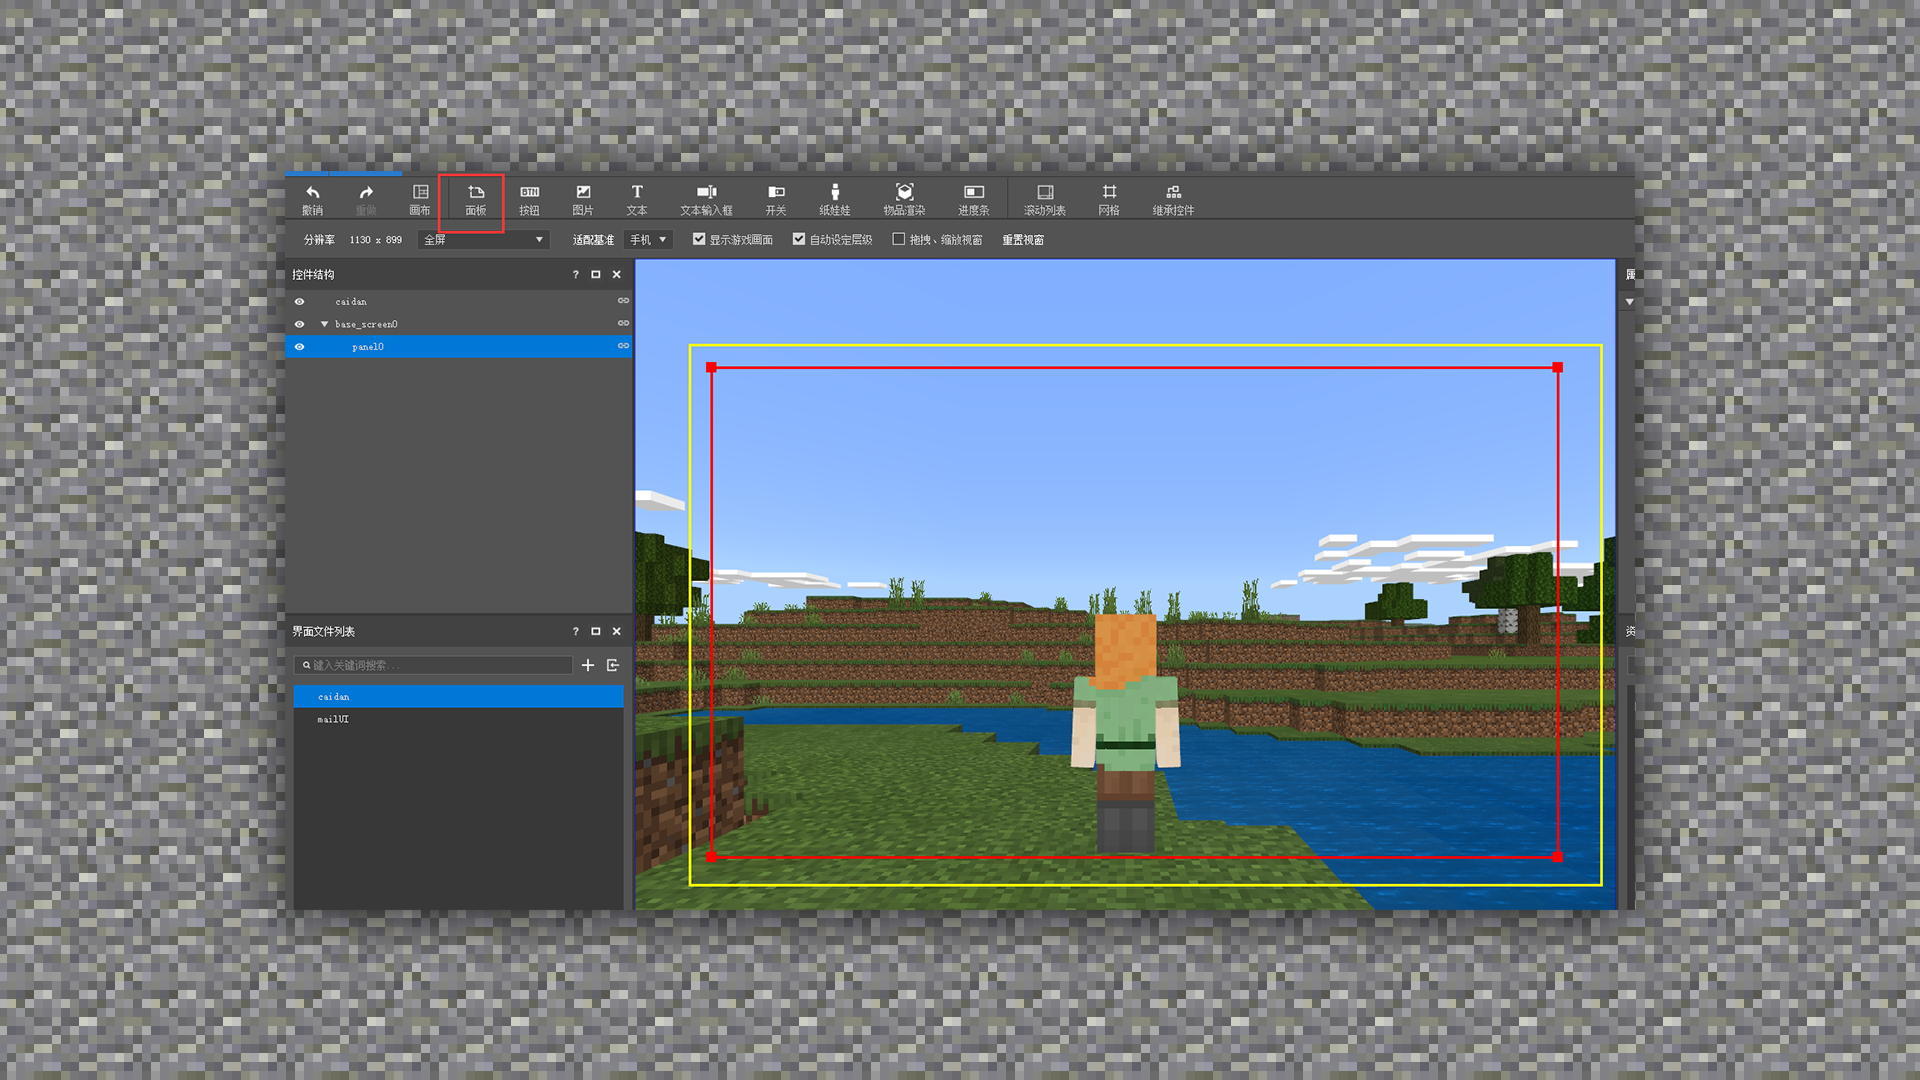1920x1080 pixels.
Task: Click the Redo (重做) toolbar icon
Action: [x=366, y=199]
